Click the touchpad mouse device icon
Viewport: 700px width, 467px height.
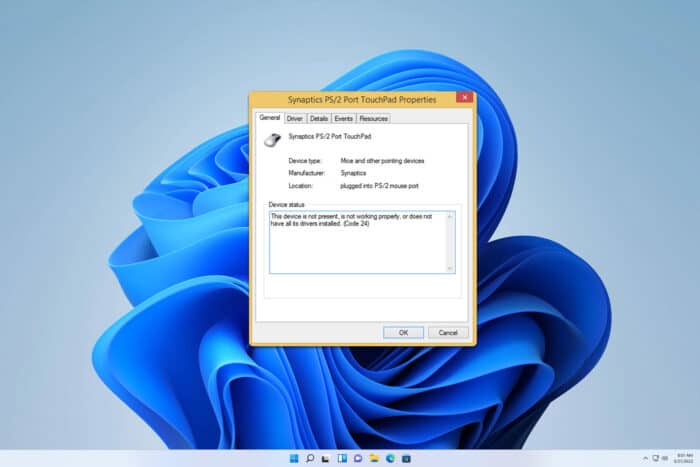coord(272,140)
